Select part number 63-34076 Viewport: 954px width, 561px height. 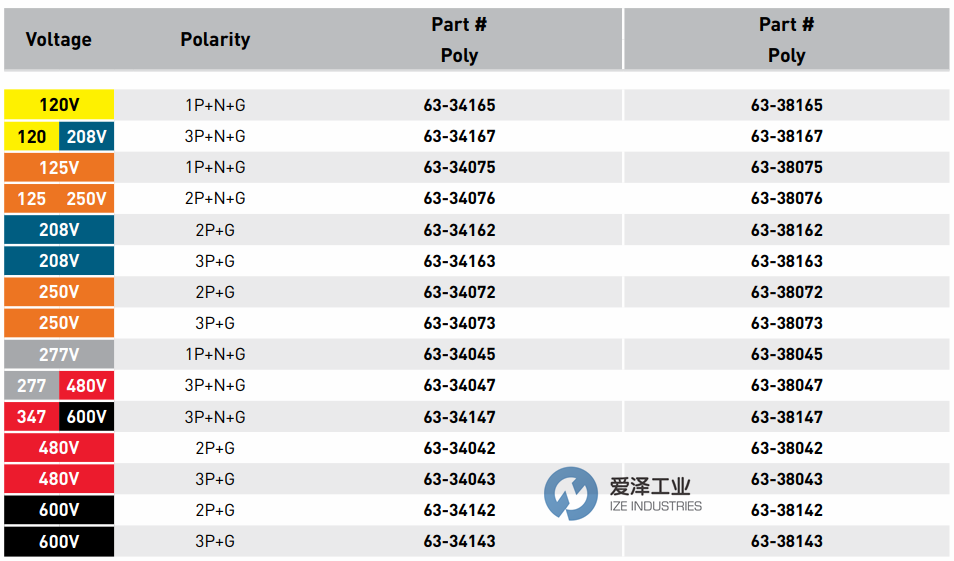pyautogui.click(x=459, y=198)
